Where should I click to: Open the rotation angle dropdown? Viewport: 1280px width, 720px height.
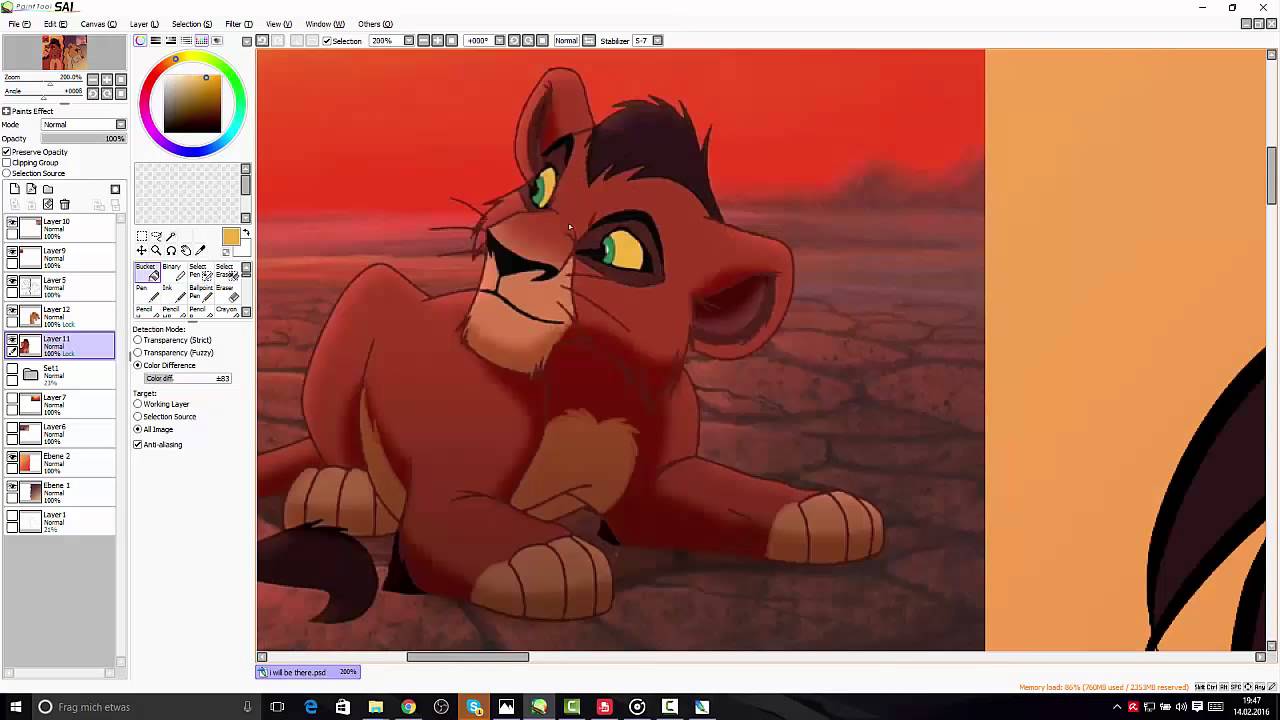[500, 41]
